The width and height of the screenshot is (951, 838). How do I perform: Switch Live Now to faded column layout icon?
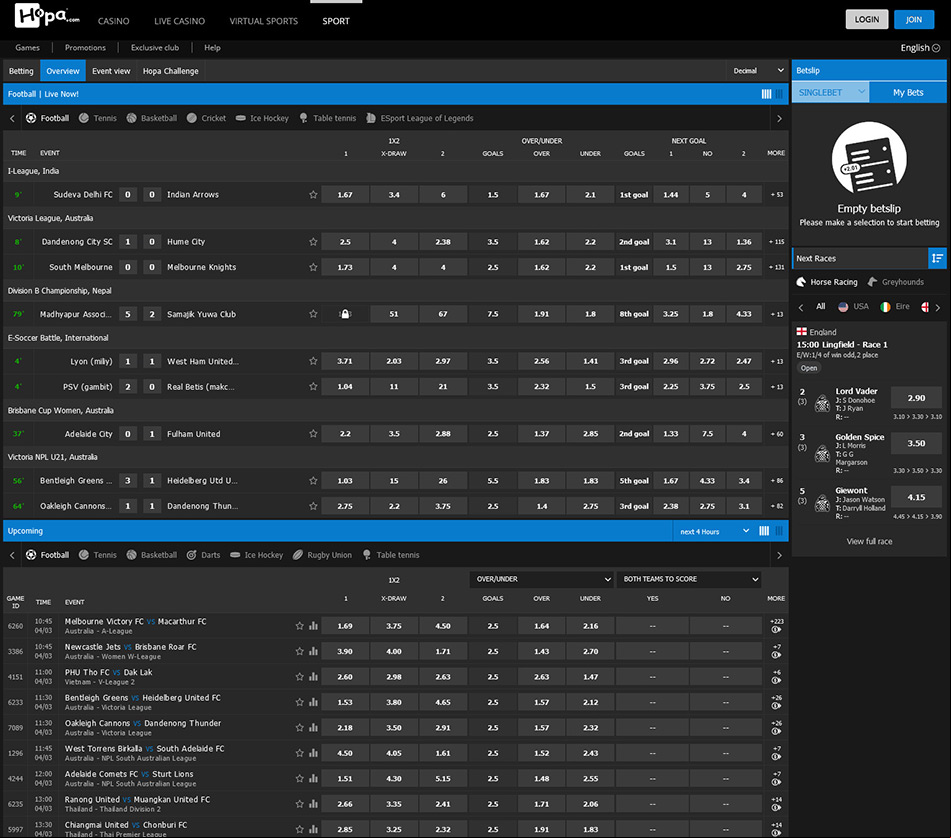click(779, 94)
